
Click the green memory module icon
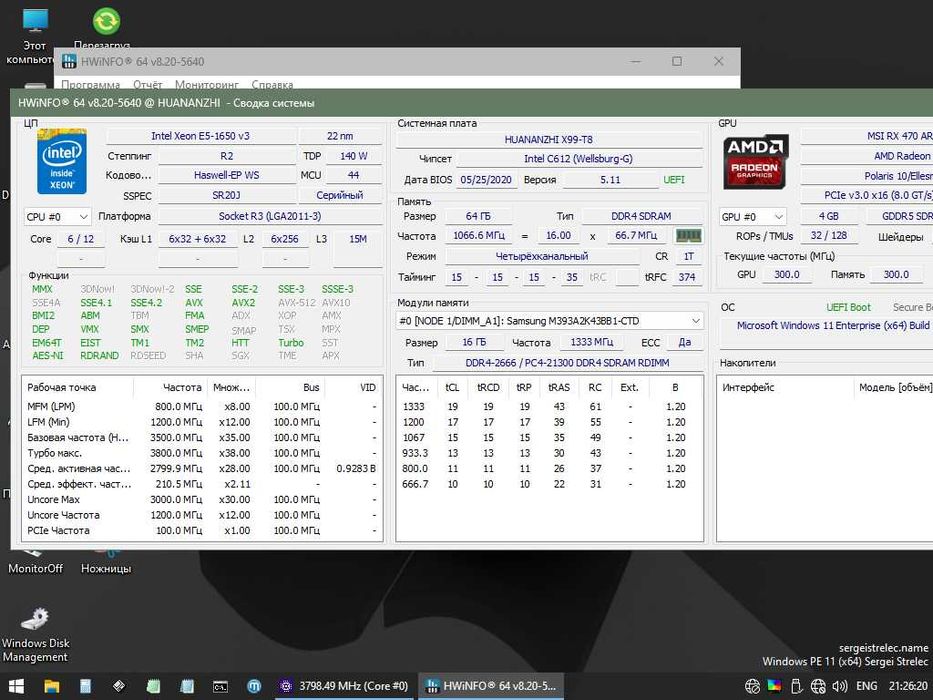coord(688,236)
